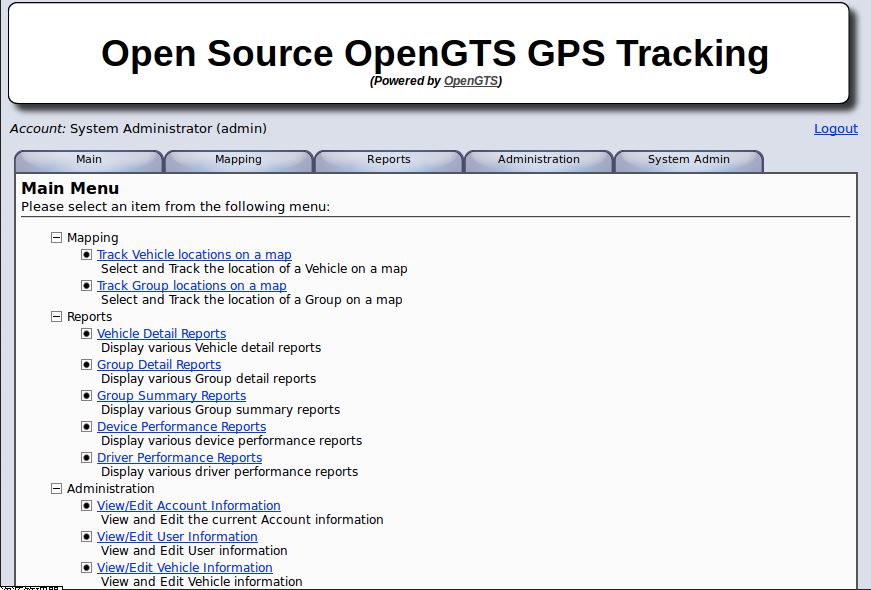
Task: Collapse the Administration section
Action: 56,489
